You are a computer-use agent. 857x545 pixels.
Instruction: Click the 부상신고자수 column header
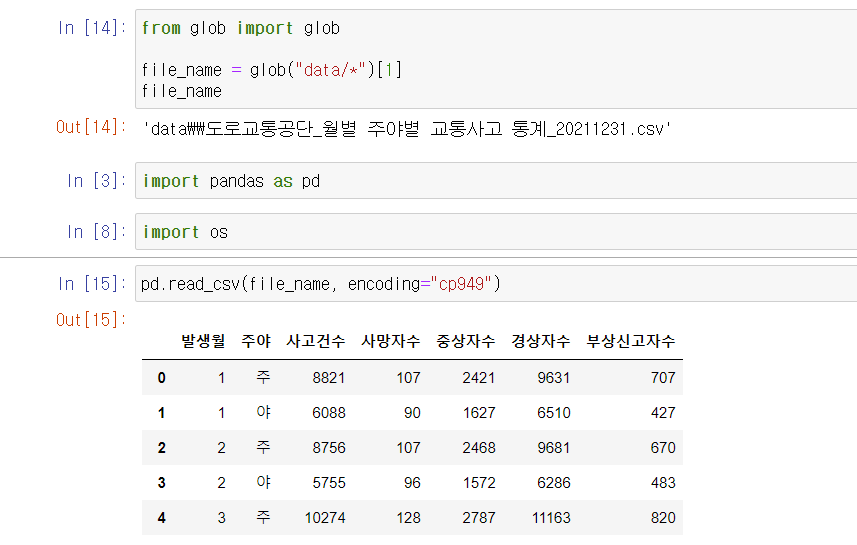coord(631,341)
